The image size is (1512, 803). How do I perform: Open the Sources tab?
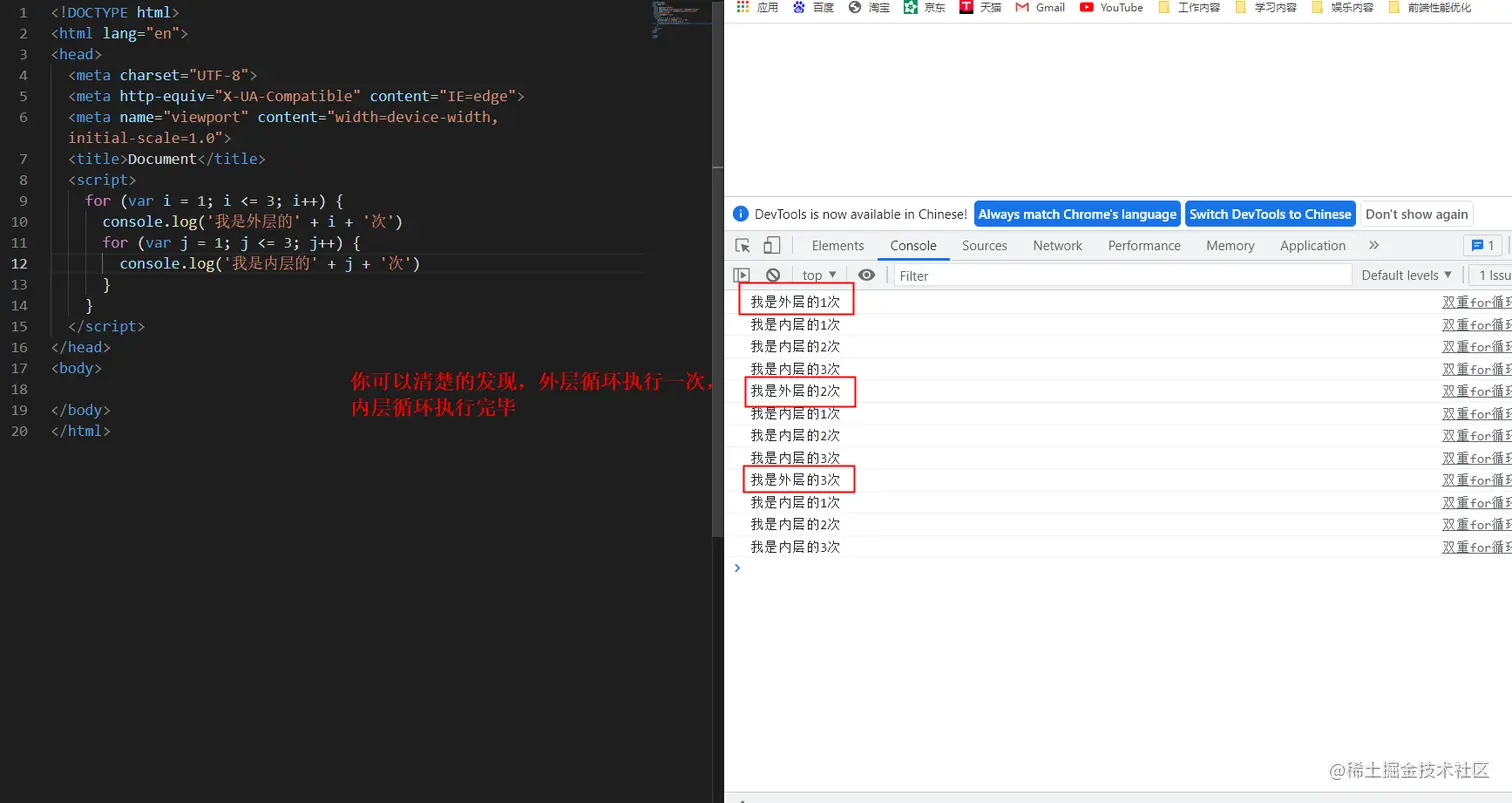click(985, 246)
